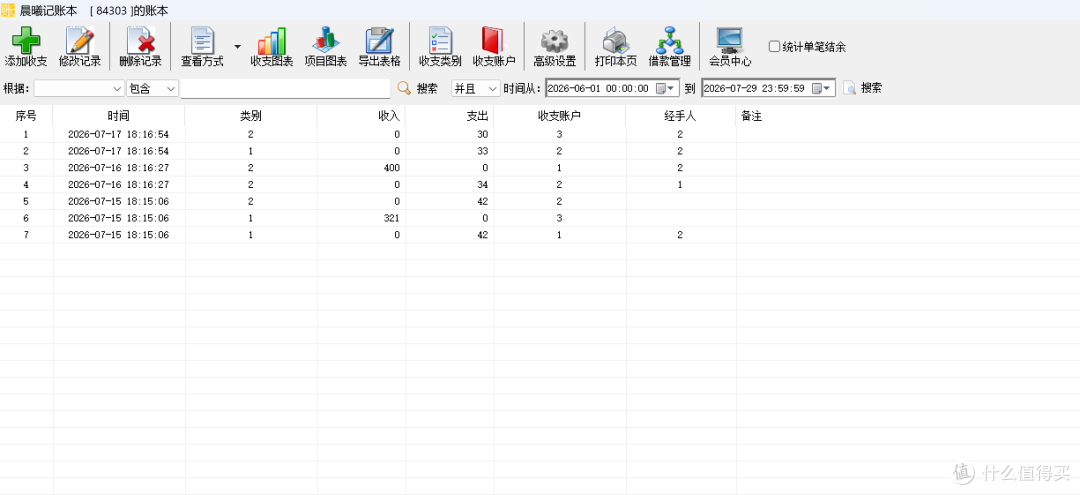Viewport: 1080px width, 495px height.
Task: Click the 删除记录 delete icon
Action: point(141,41)
